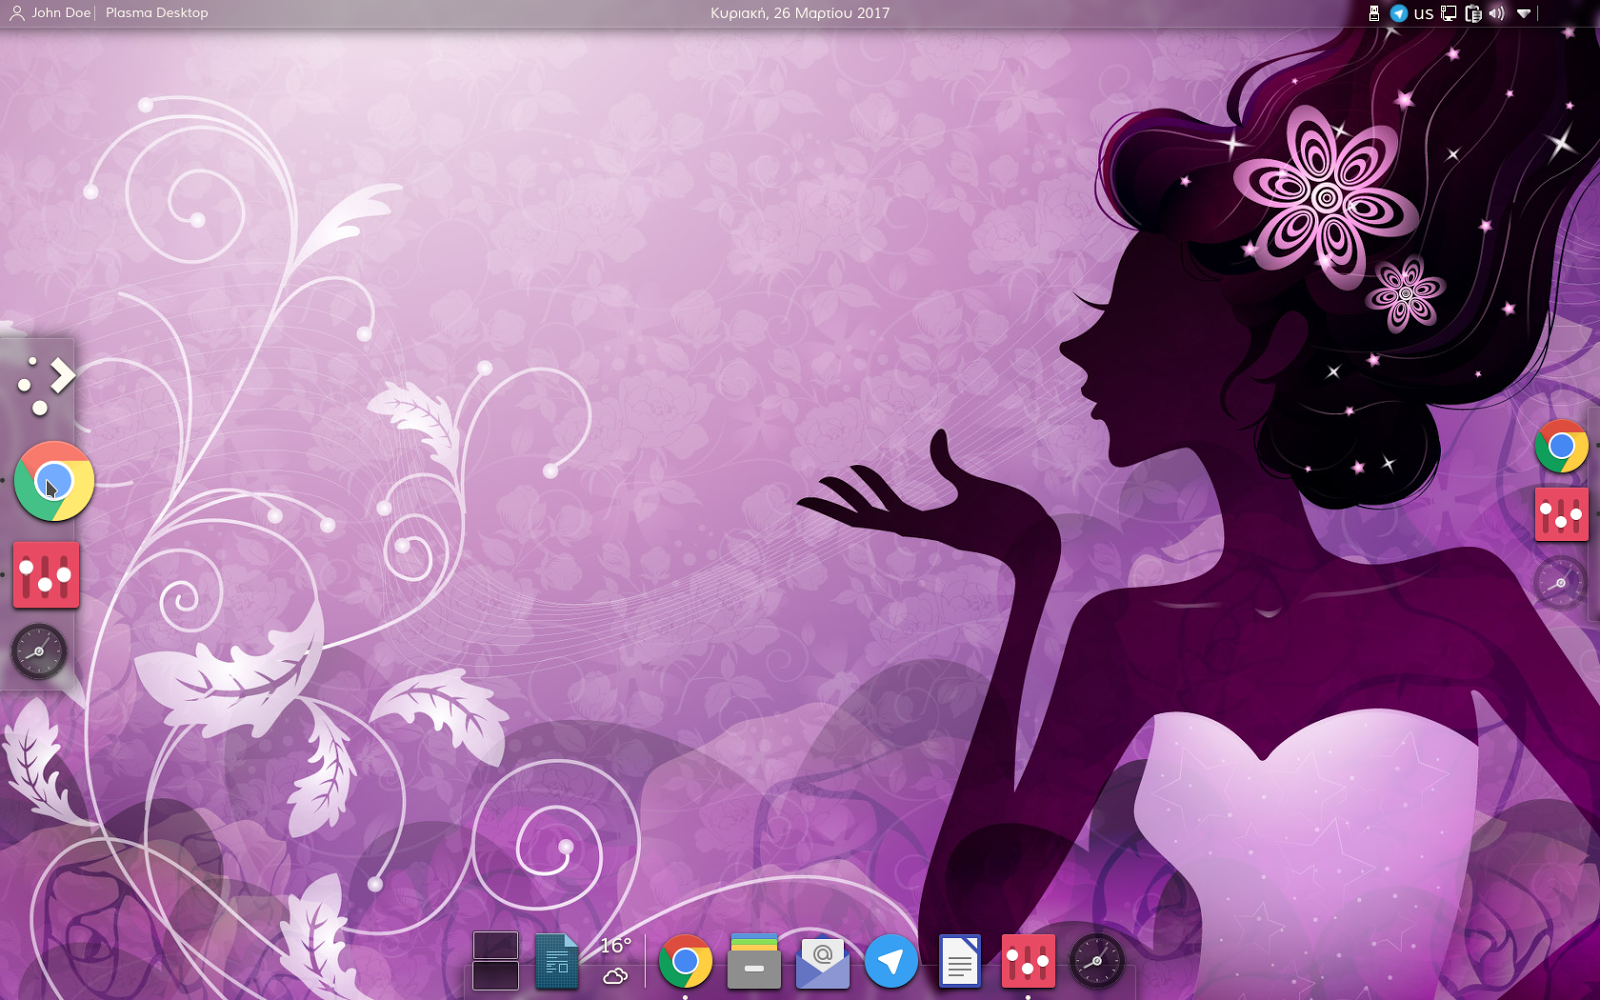Switch to lower virtual desktop in pager
The width and height of the screenshot is (1600, 1000).
click(x=496, y=975)
